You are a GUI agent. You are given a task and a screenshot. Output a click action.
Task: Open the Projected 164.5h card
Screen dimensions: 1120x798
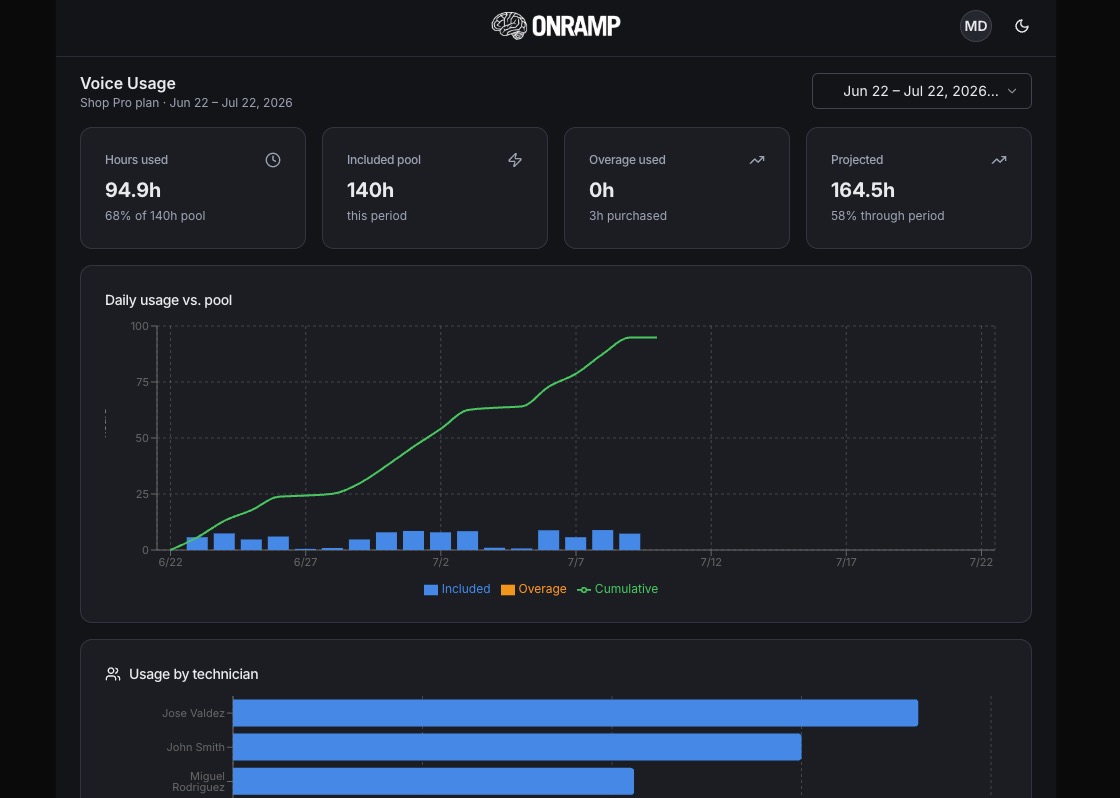click(x=919, y=188)
